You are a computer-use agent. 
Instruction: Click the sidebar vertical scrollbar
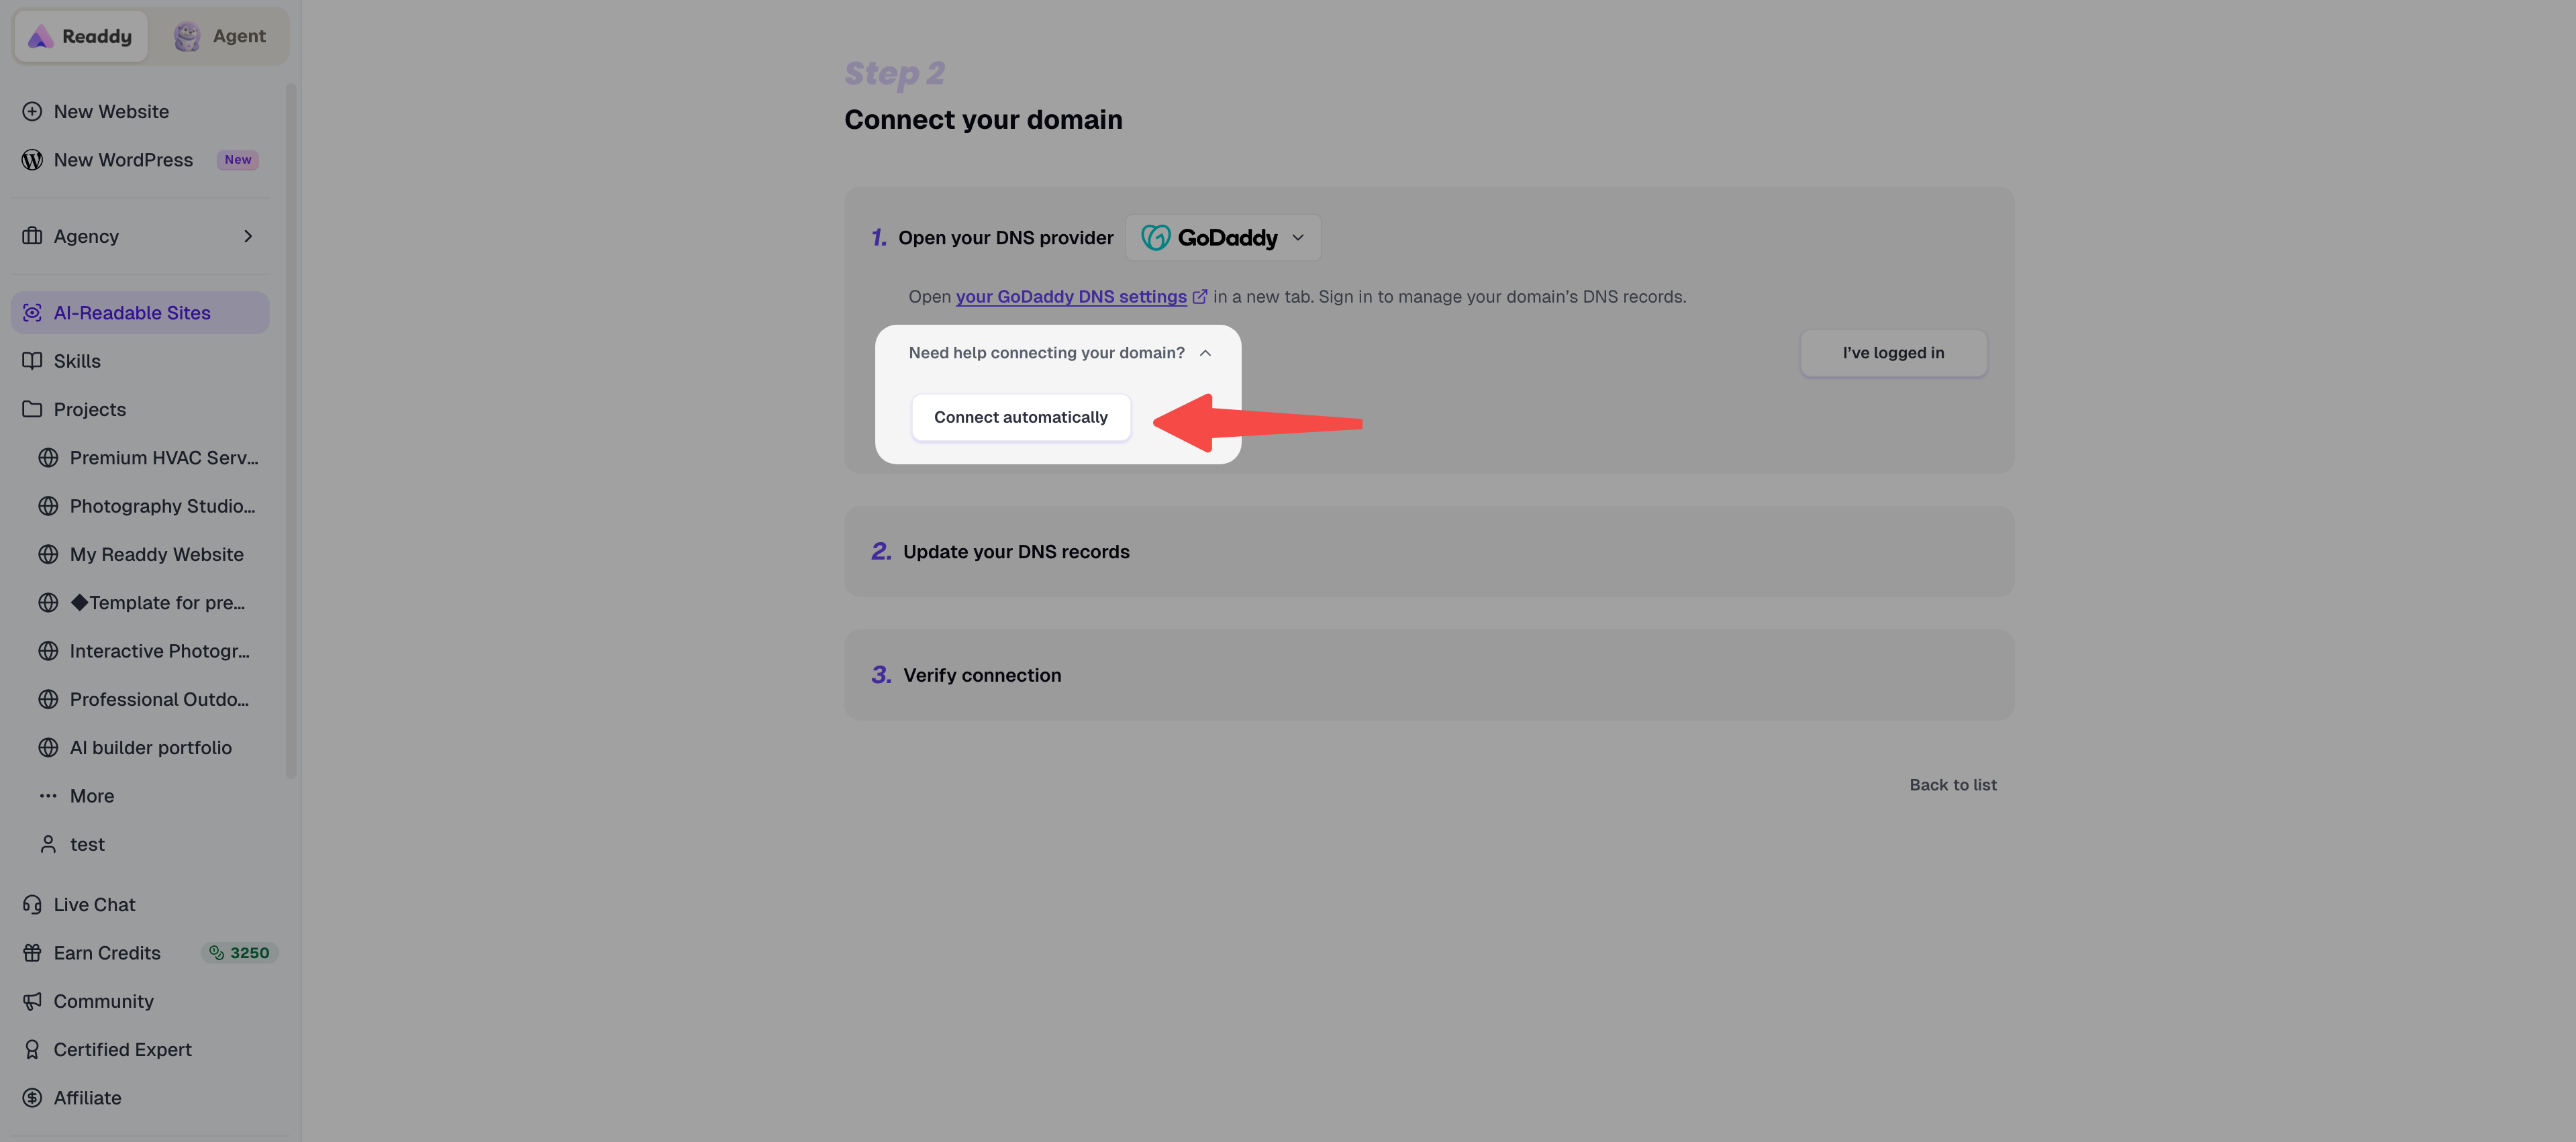click(x=291, y=430)
